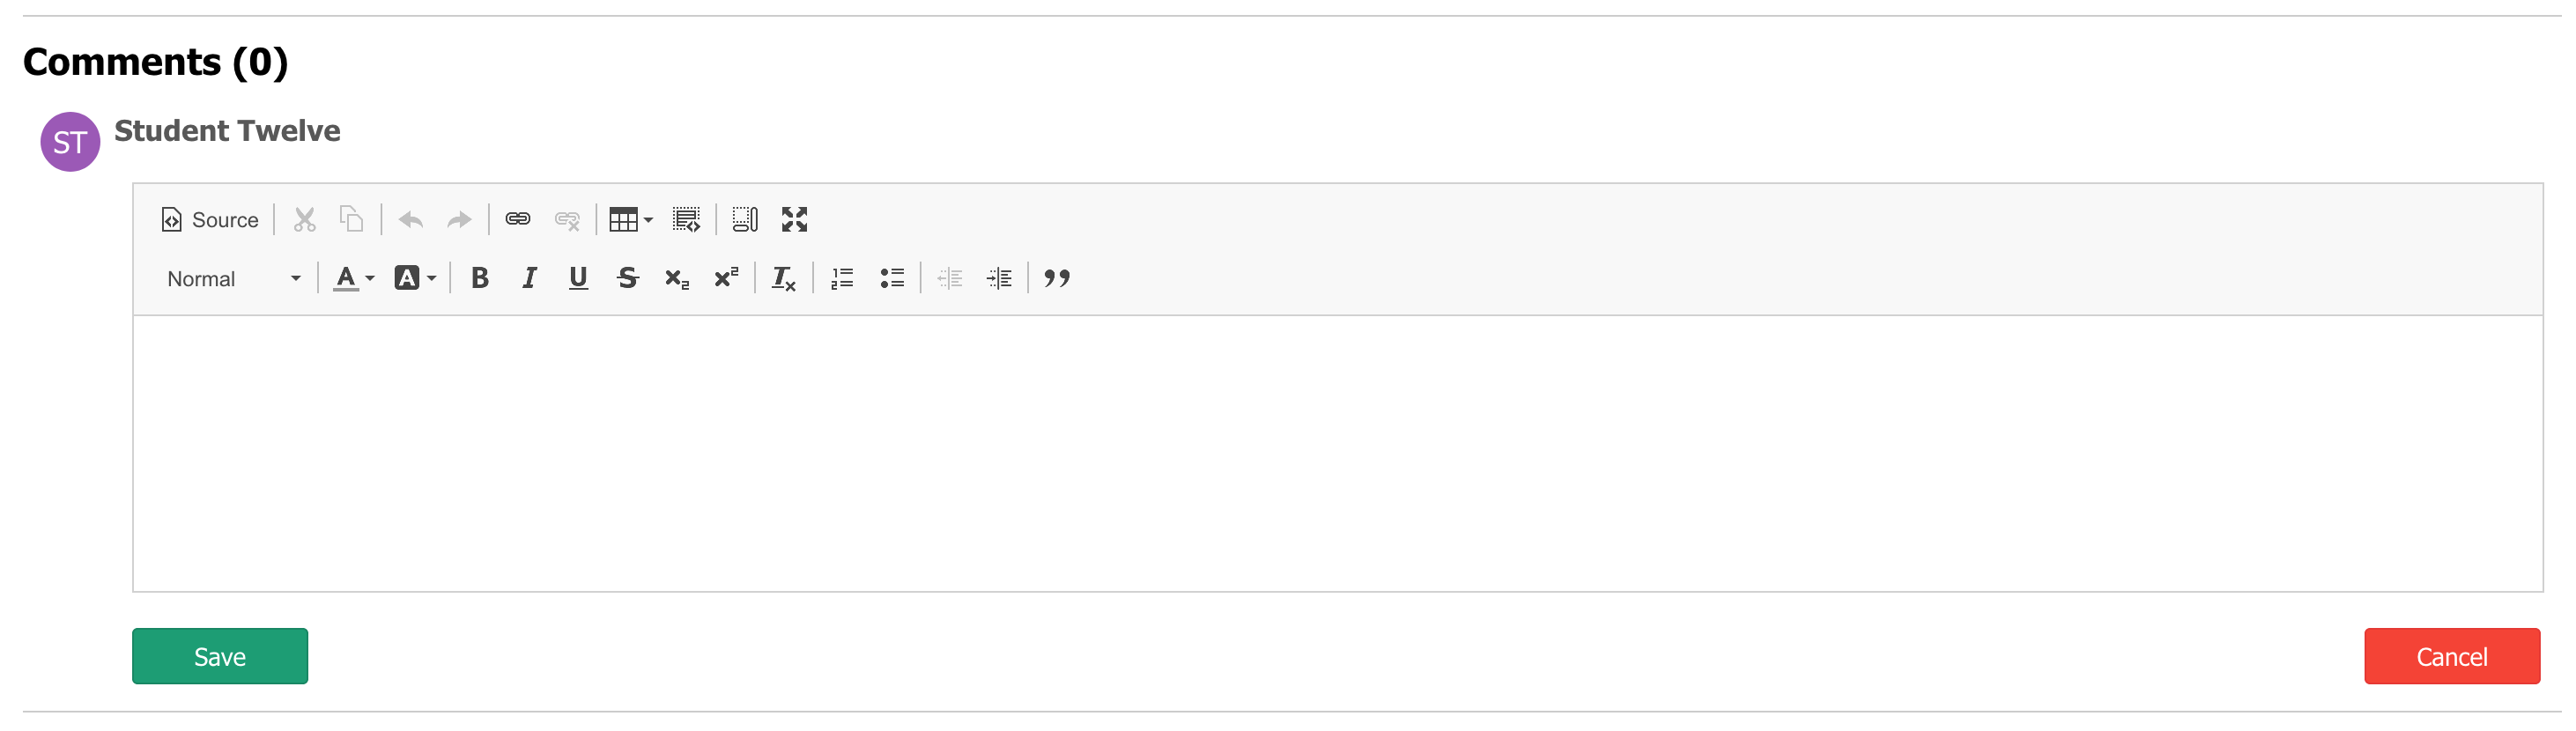Apply italic formatting
The width and height of the screenshot is (2576, 731).
(x=529, y=278)
